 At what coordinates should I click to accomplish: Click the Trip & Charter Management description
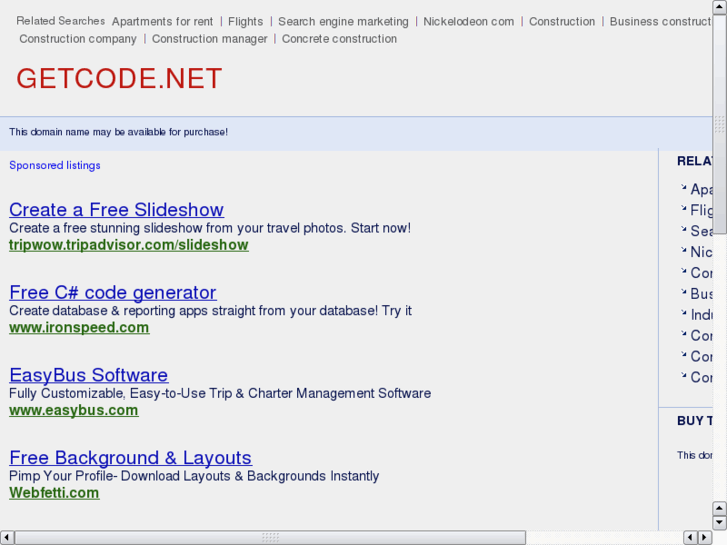(x=220, y=393)
